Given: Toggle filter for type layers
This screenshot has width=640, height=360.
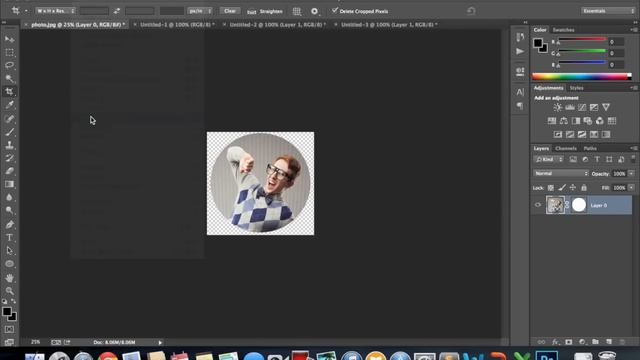Looking at the screenshot, I should pos(597,160).
